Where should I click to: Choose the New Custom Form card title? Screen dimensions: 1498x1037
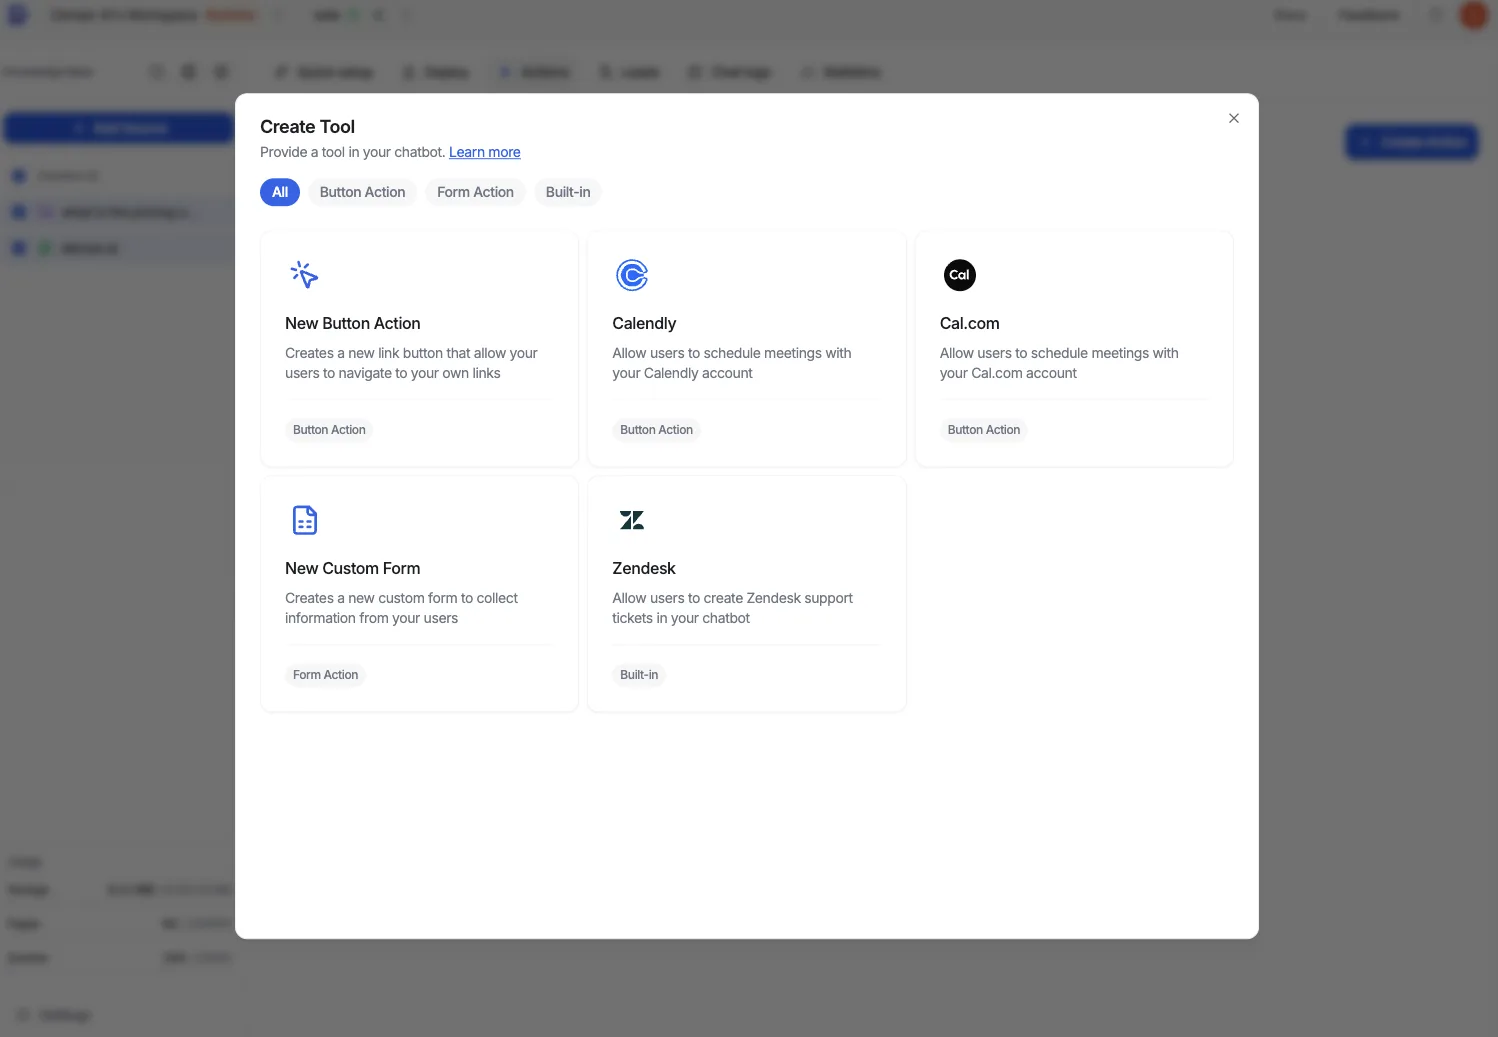click(352, 568)
